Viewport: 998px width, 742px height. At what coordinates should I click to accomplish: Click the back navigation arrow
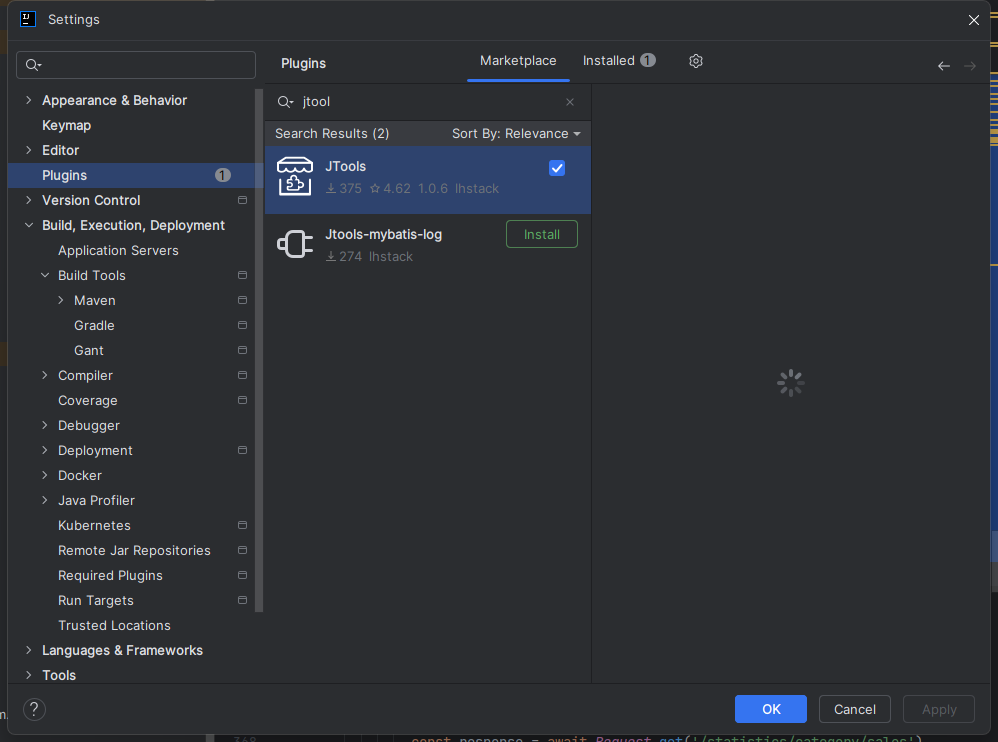[943, 66]
